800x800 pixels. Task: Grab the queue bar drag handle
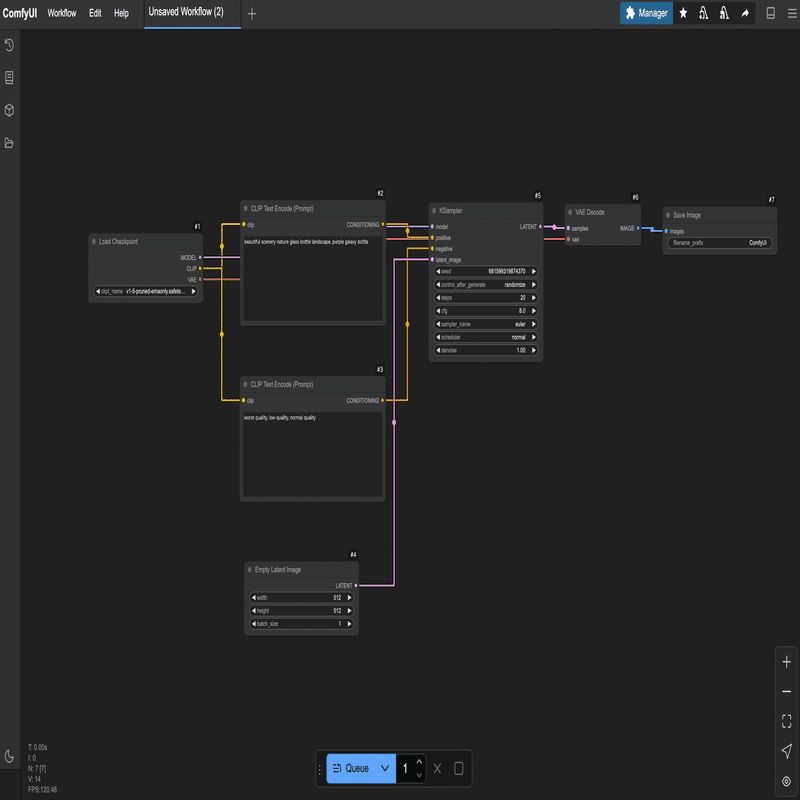tap(320, 768)
